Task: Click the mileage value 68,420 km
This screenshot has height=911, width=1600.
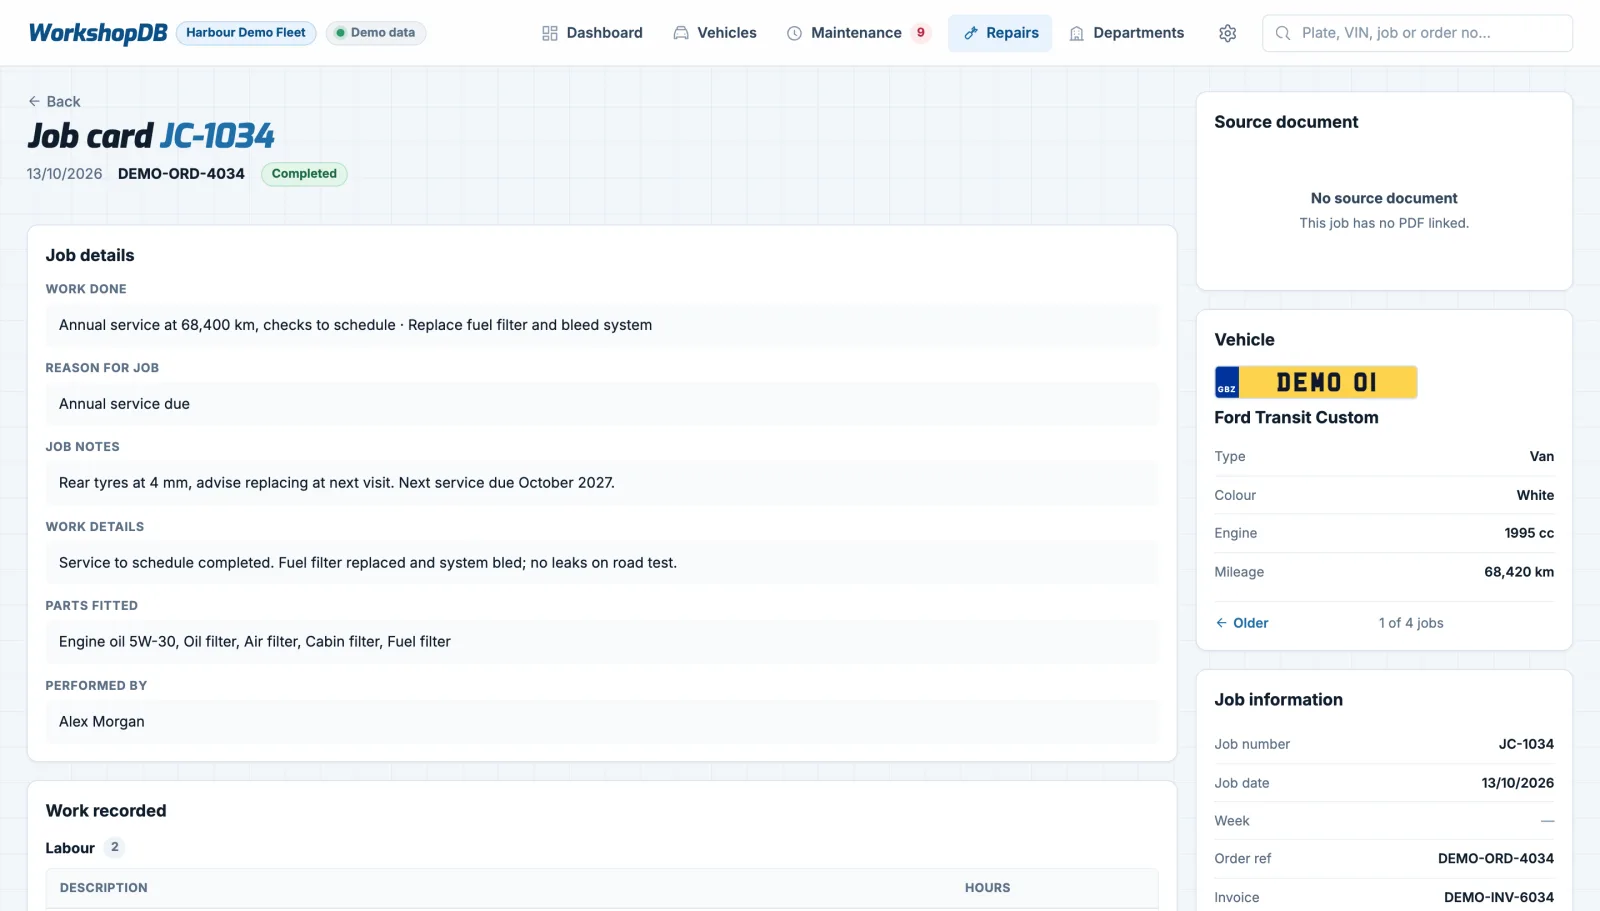Action: click(1519, 572)
